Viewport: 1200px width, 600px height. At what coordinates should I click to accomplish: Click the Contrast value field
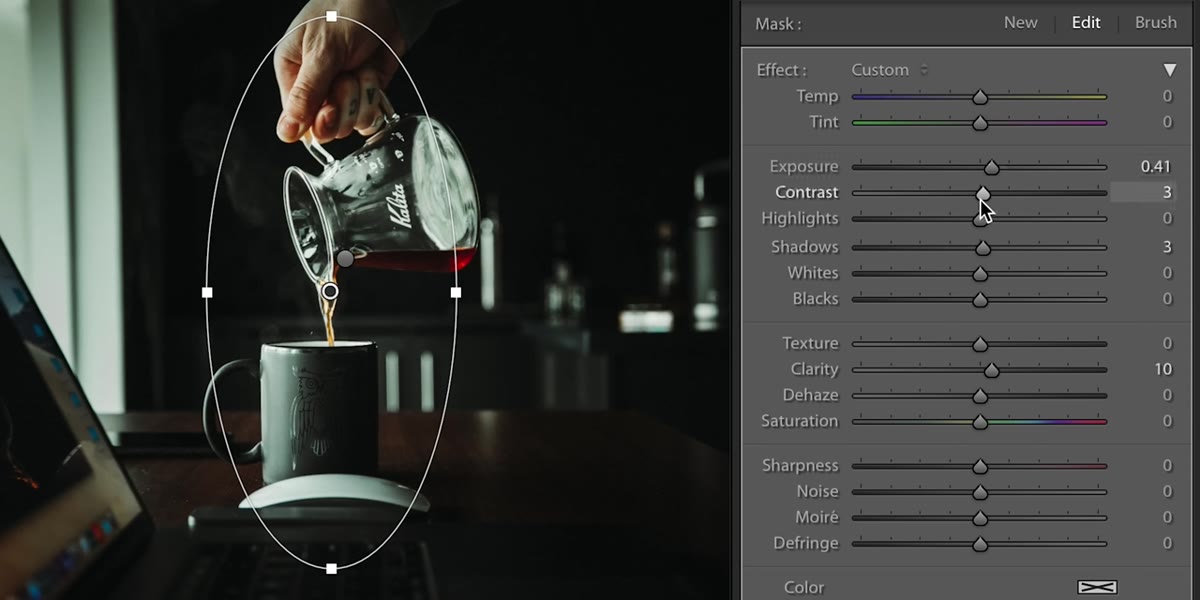[1143, 192]
